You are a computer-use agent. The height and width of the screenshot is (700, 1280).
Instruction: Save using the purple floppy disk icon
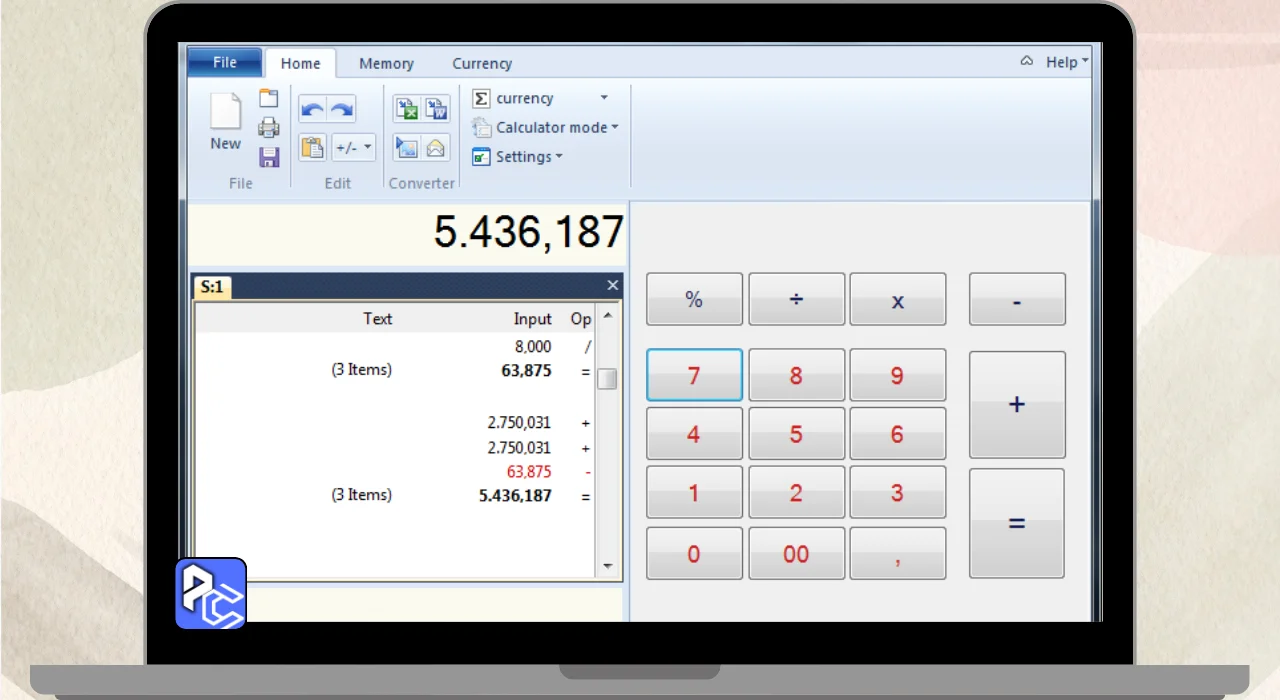[x=269, y=157]
